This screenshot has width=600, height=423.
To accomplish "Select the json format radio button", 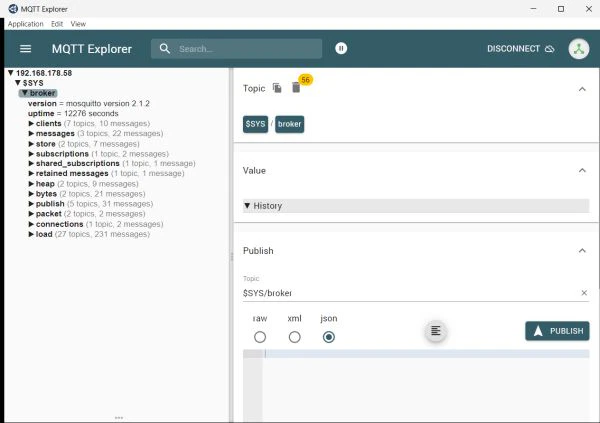I will 328,337.
